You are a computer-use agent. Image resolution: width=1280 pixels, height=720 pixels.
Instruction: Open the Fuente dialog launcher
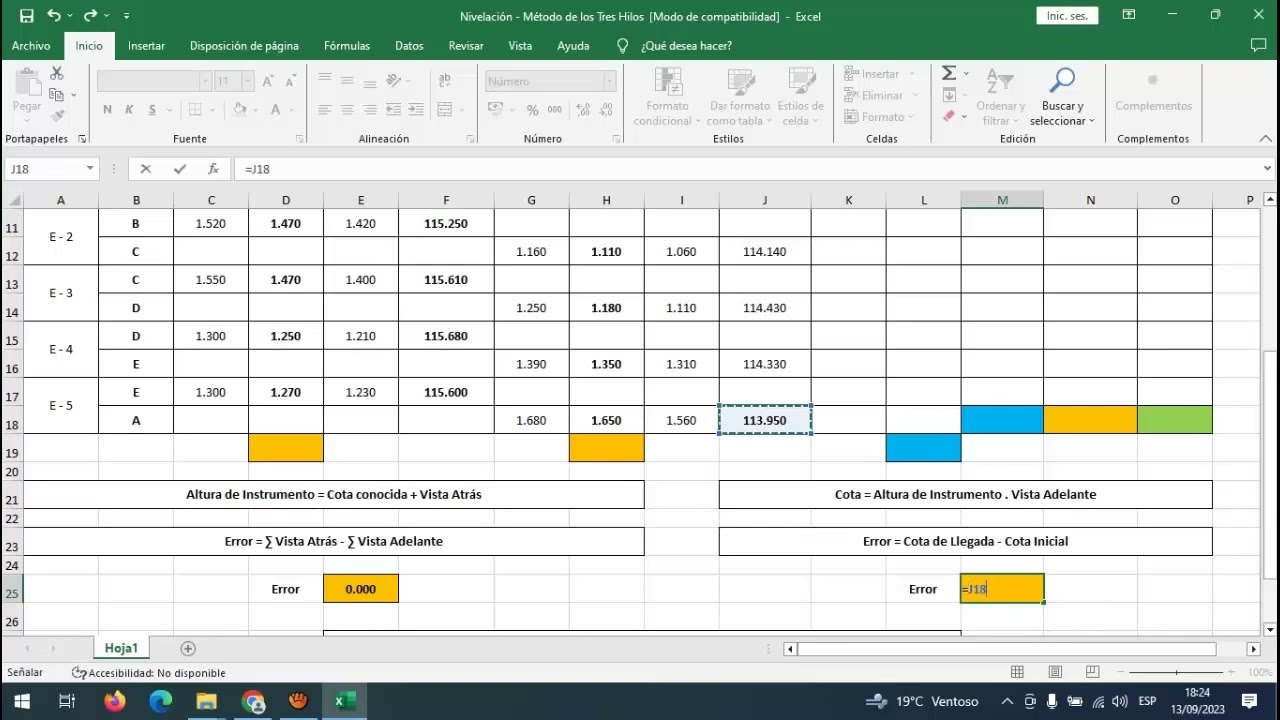(x=299, y=139)
